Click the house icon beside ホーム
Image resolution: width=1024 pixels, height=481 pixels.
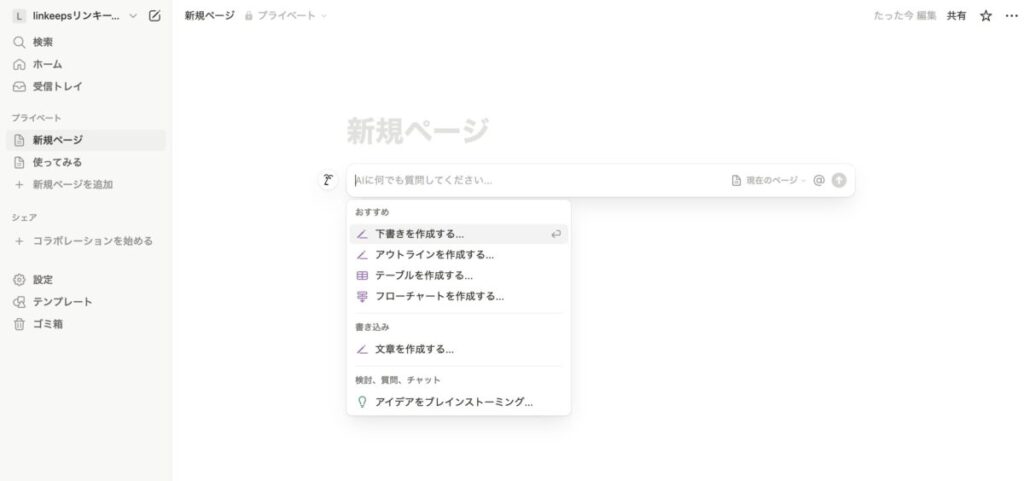tap(20, 65)
